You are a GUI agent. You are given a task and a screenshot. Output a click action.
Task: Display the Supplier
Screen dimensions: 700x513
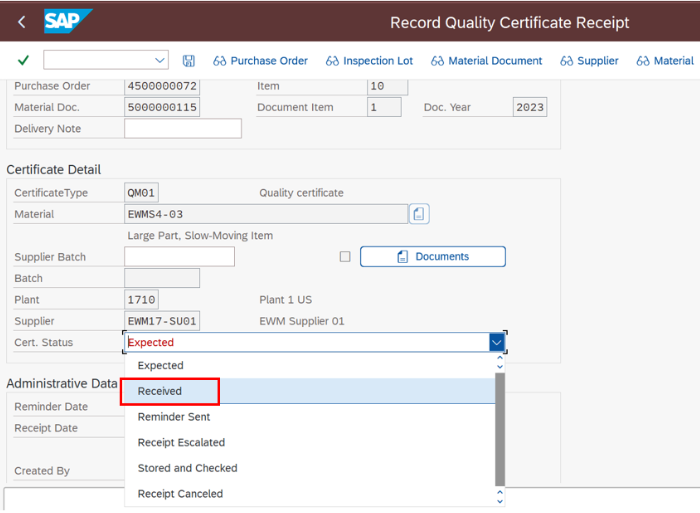tap(589, 61)
